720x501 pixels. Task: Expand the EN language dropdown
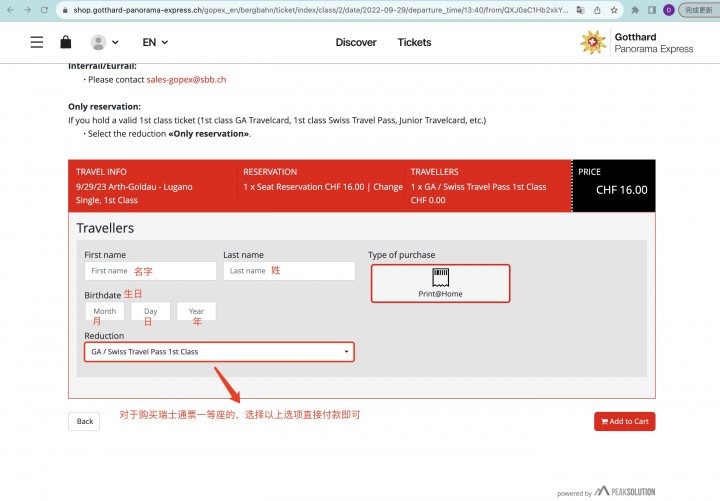click(x=155, y=42)
